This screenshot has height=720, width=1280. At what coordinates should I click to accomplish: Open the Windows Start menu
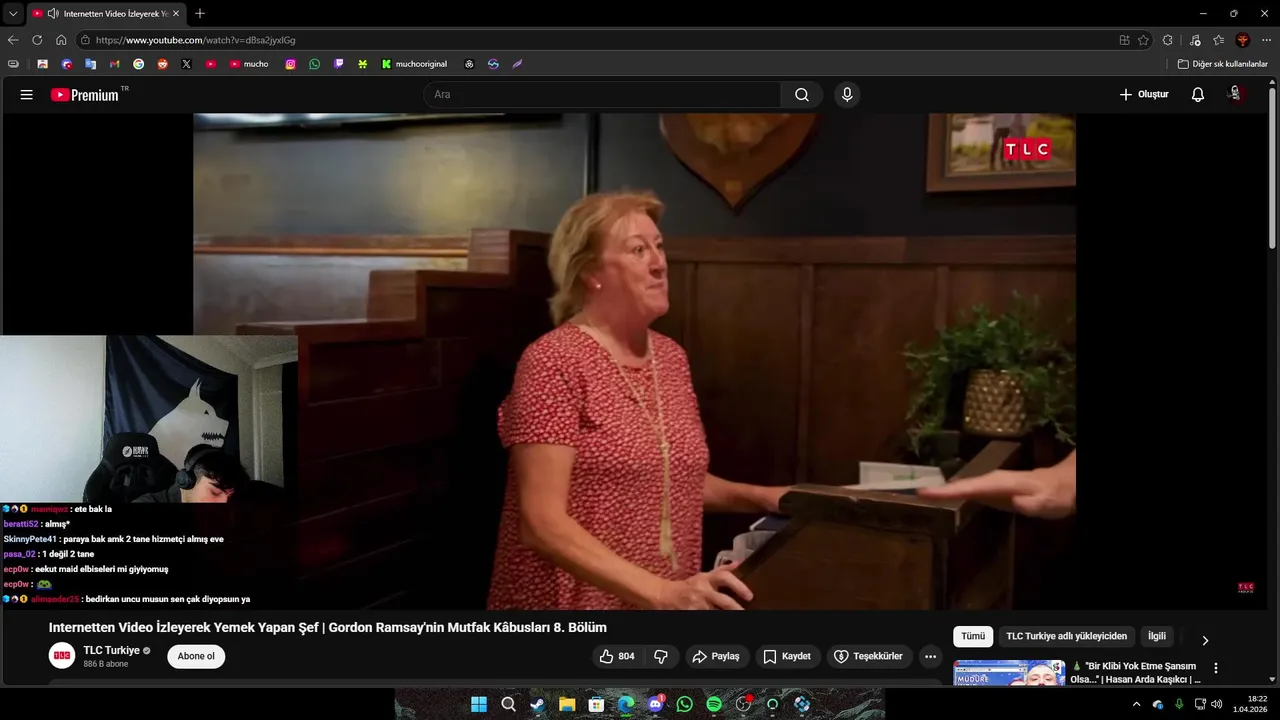coord(479,704)
